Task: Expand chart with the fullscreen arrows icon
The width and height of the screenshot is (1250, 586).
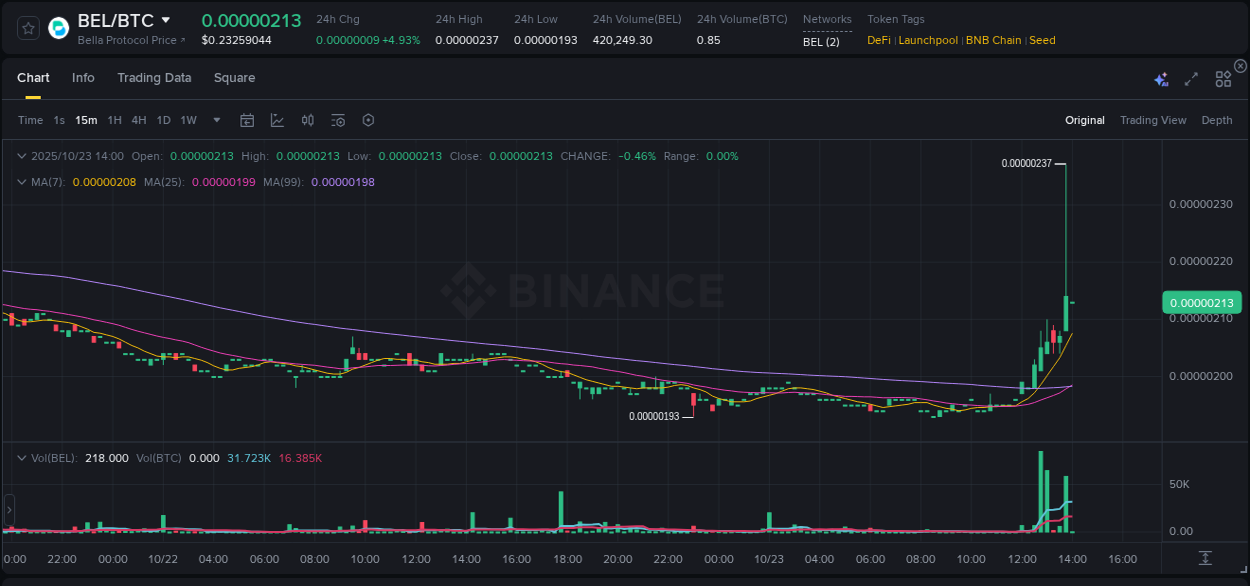Action: [1190, 78]
